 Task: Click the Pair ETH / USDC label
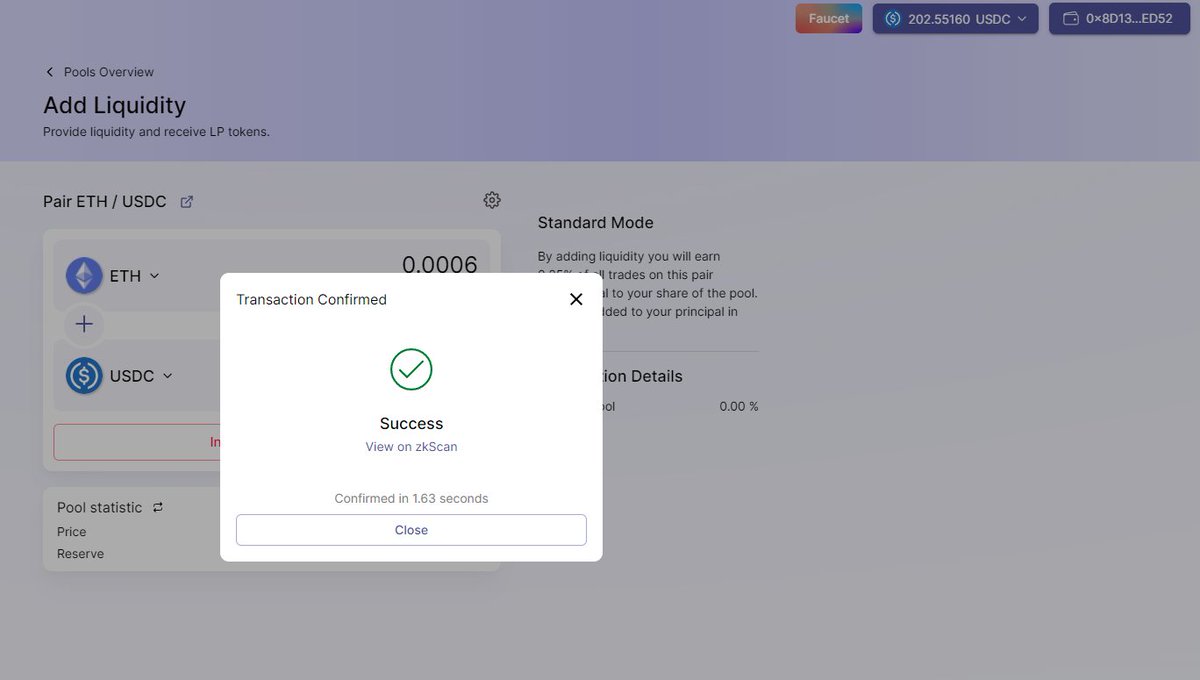[x=105, y=201]
